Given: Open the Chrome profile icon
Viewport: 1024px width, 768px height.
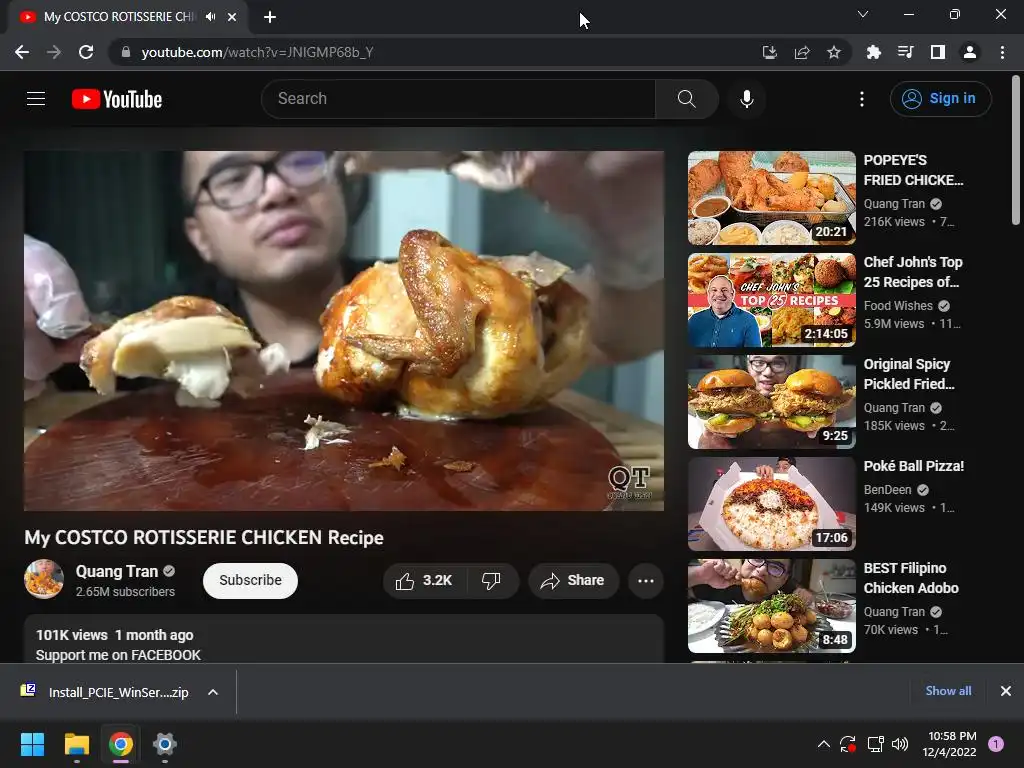Looking at the screenshot, I should click(970, 52).
